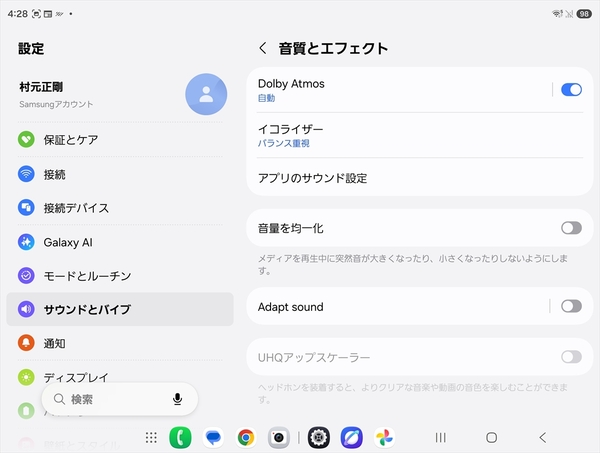This screenshot has height=453, width=600.
Task: Select 保証とケア in the settings list
Action: [120, 140]
